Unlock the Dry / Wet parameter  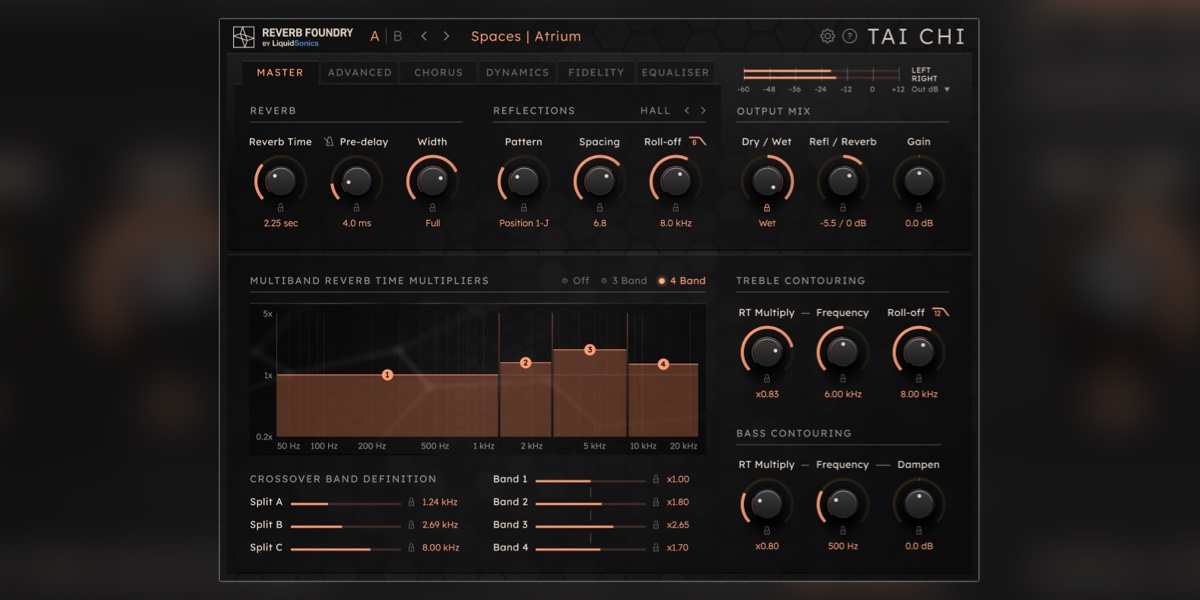tap(767, 208)
